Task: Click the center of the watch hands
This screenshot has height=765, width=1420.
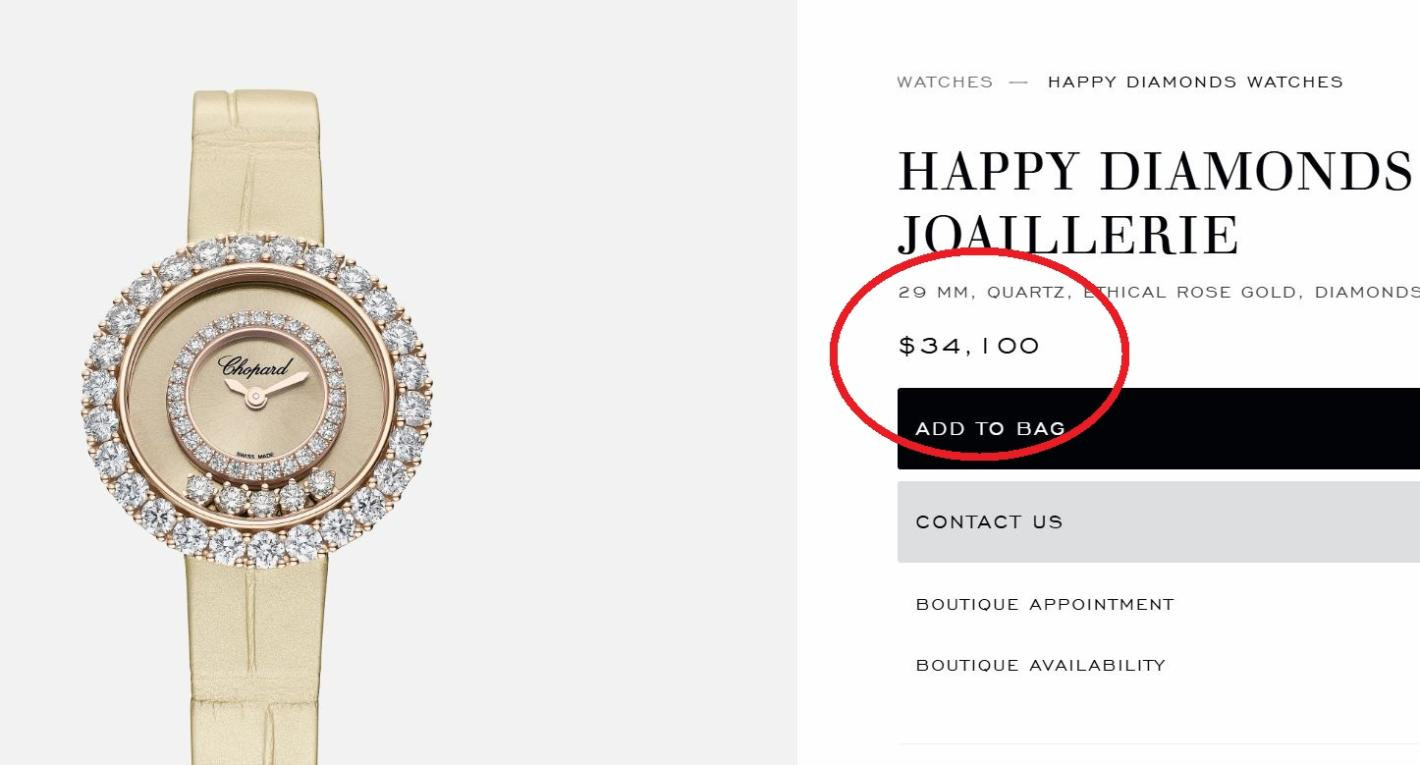Action: click(256, 398)
